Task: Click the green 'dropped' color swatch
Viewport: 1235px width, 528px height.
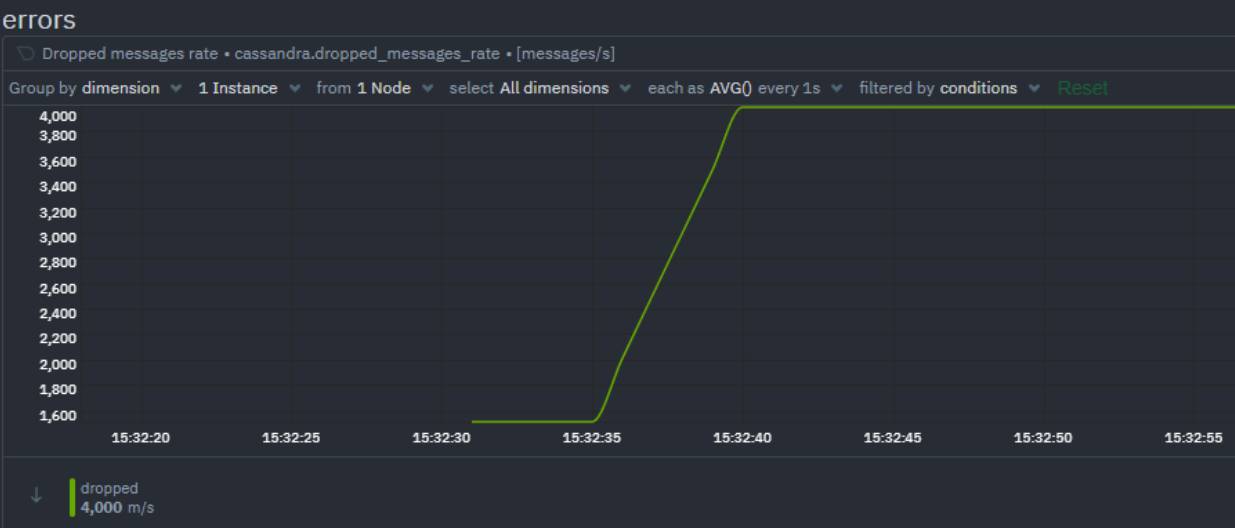Action: [72, 497]
